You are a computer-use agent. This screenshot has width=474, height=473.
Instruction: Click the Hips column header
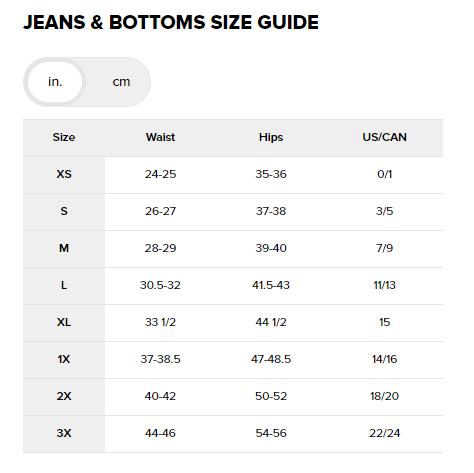[x=271, y=137]
